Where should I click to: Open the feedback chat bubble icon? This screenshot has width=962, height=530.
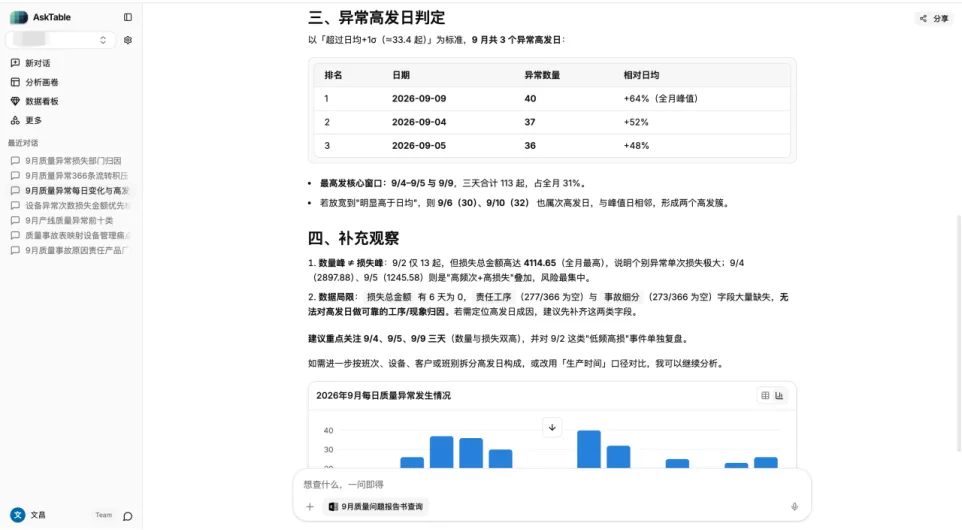click(x=128, y=516)
